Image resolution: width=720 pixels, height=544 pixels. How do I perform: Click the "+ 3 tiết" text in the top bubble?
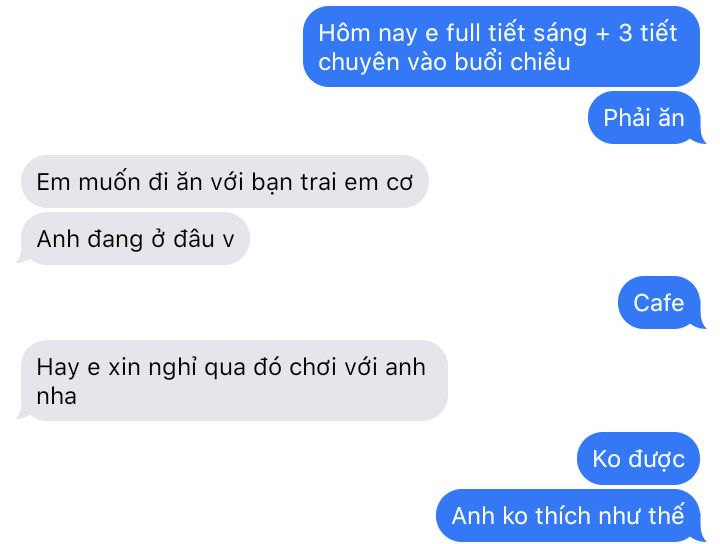click(636, 33)
